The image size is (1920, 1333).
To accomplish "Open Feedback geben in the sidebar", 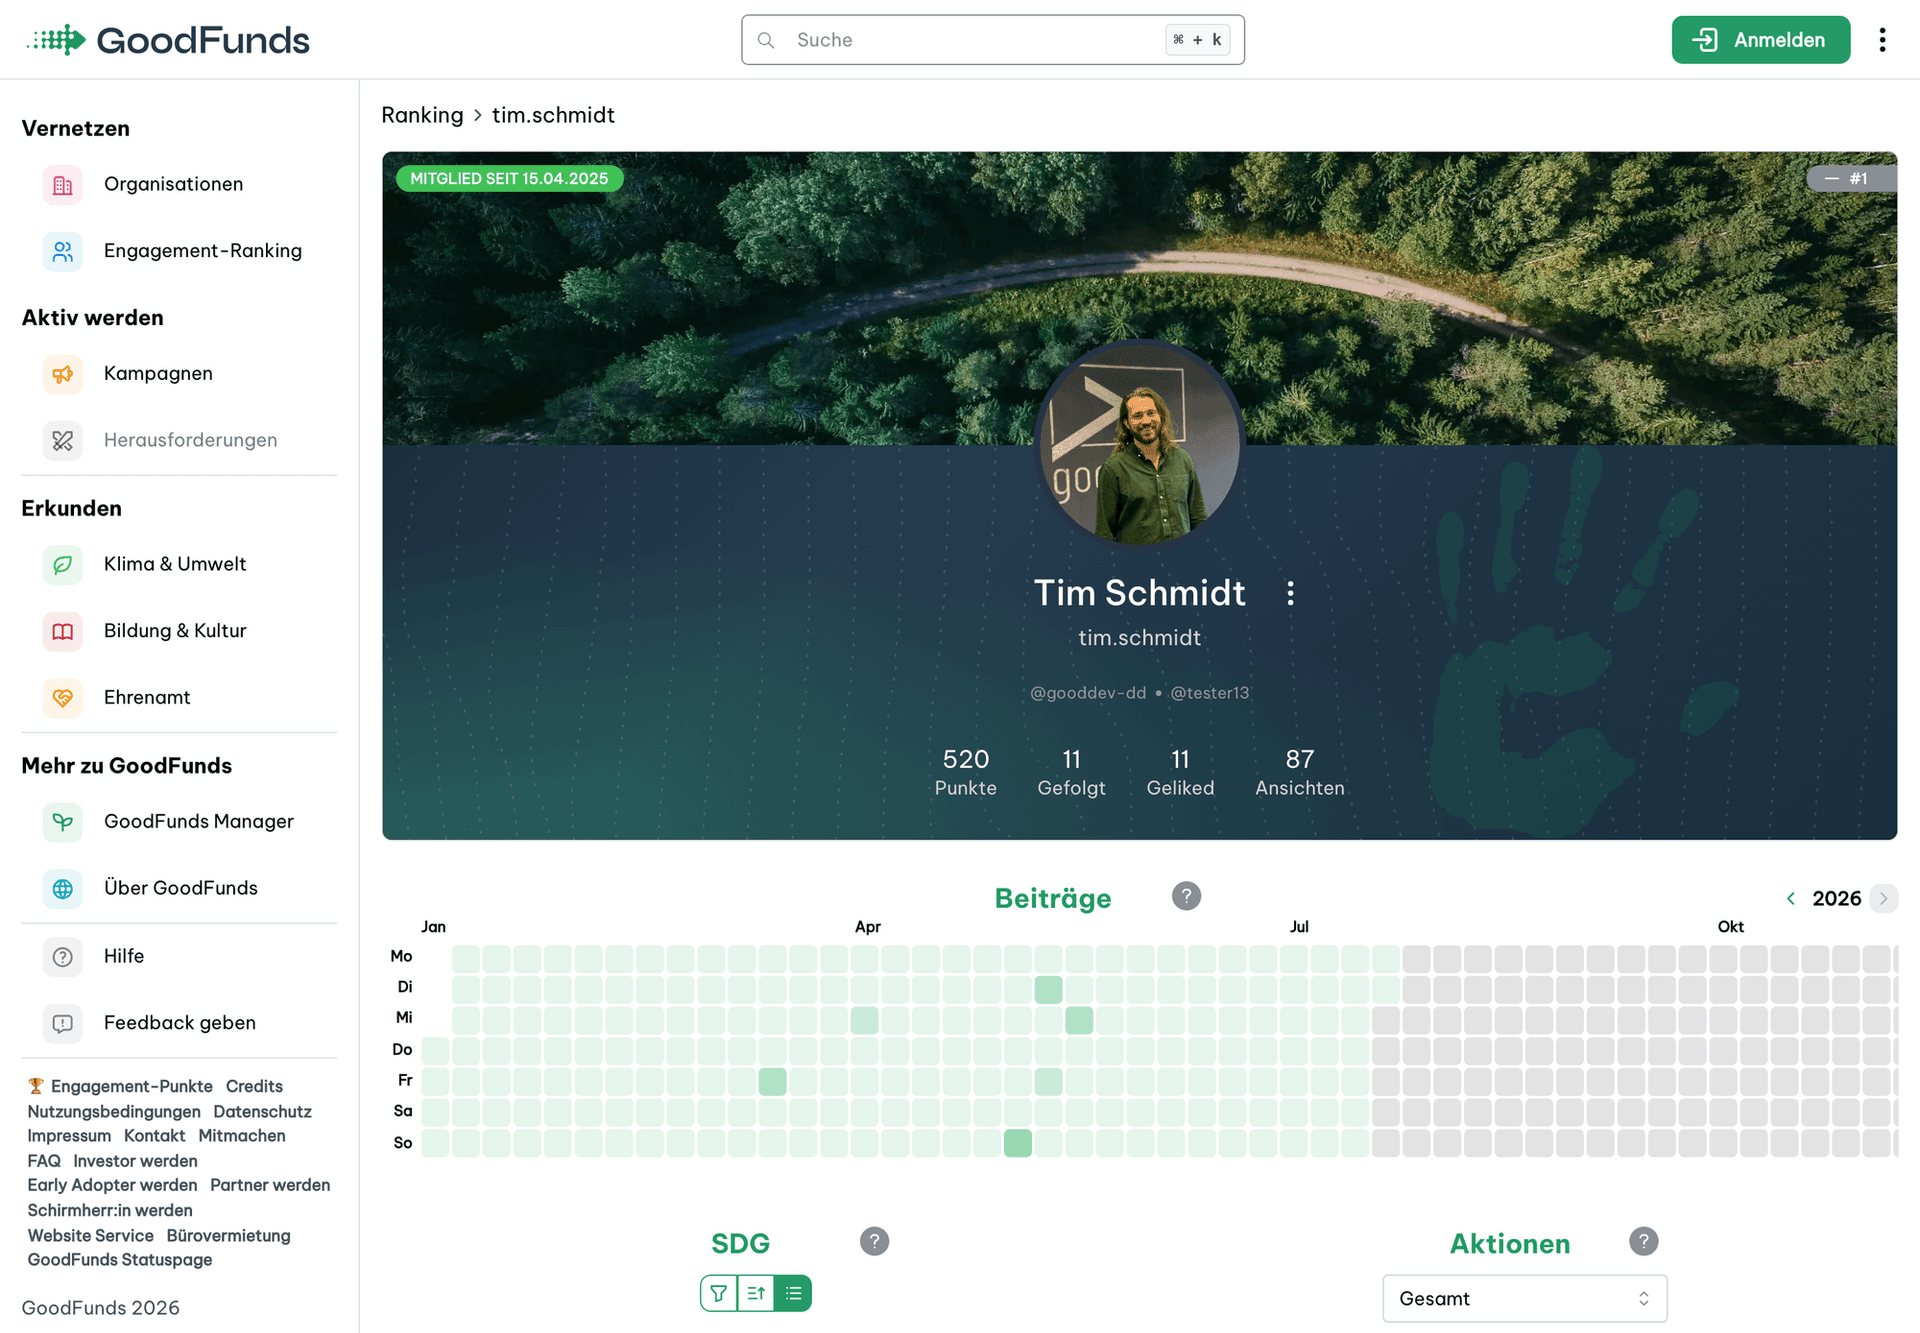I will tap(180, 1023).
